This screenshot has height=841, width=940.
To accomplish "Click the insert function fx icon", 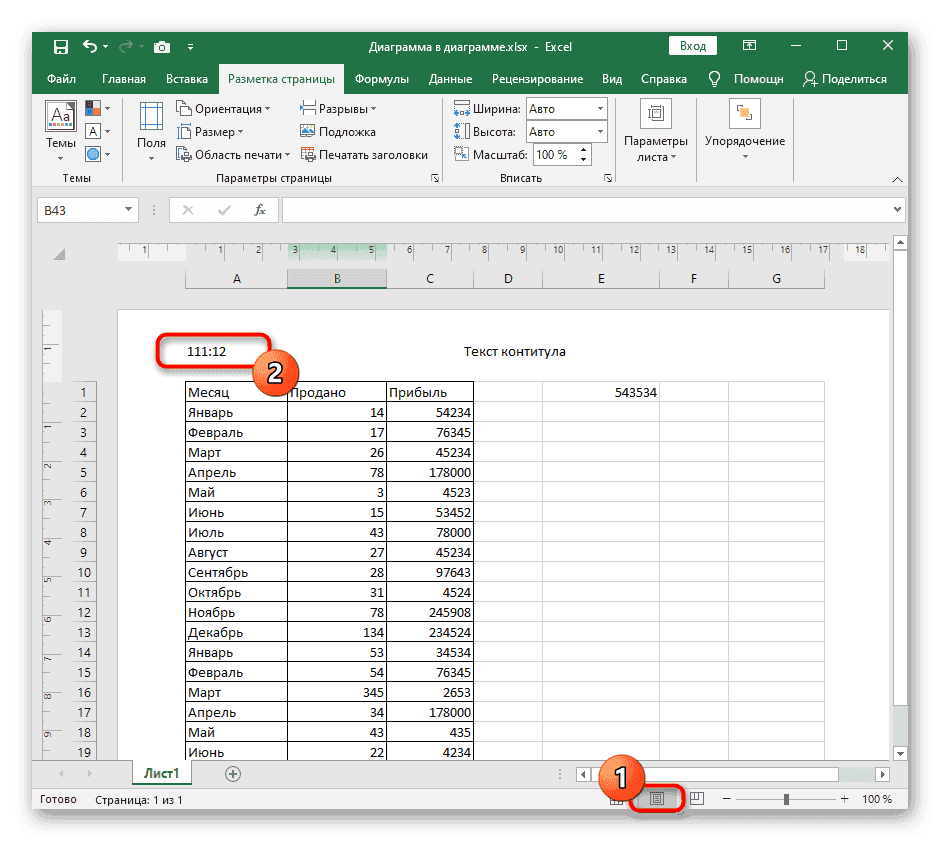I will (x=260, y=210).
